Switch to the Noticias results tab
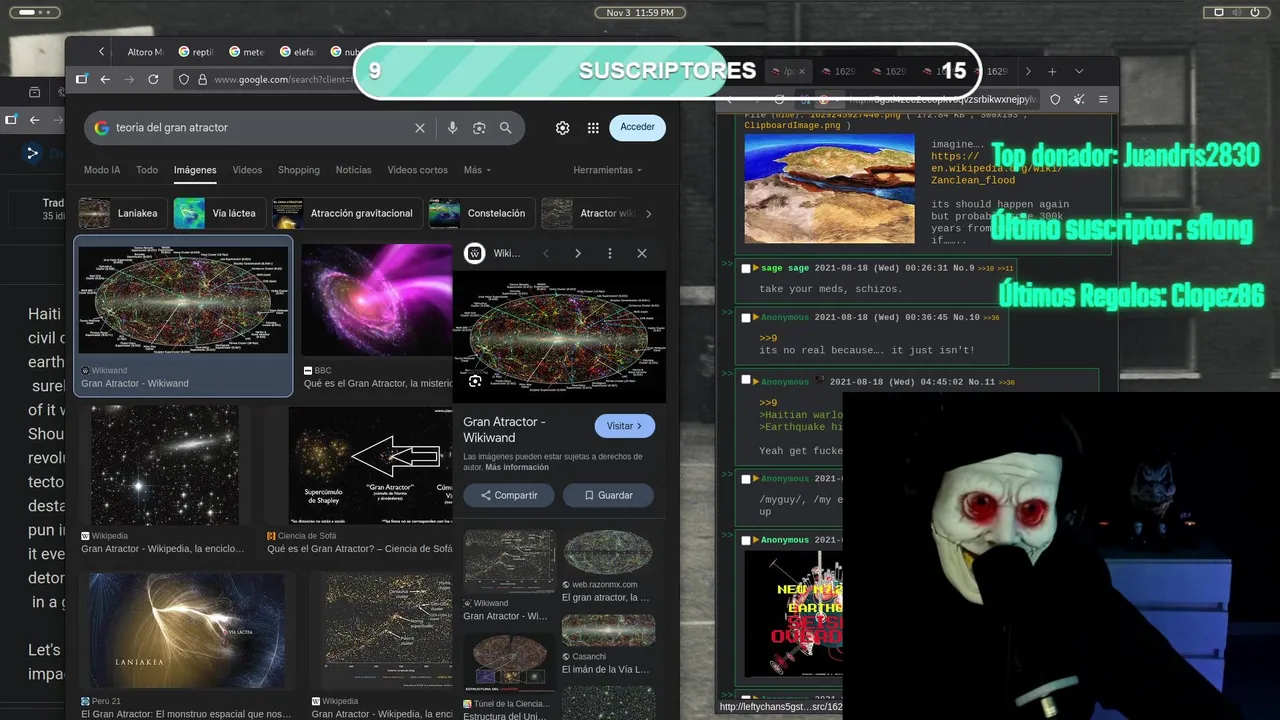The height and width of the screenshot is (720, 1280). [x=353, y=170]
